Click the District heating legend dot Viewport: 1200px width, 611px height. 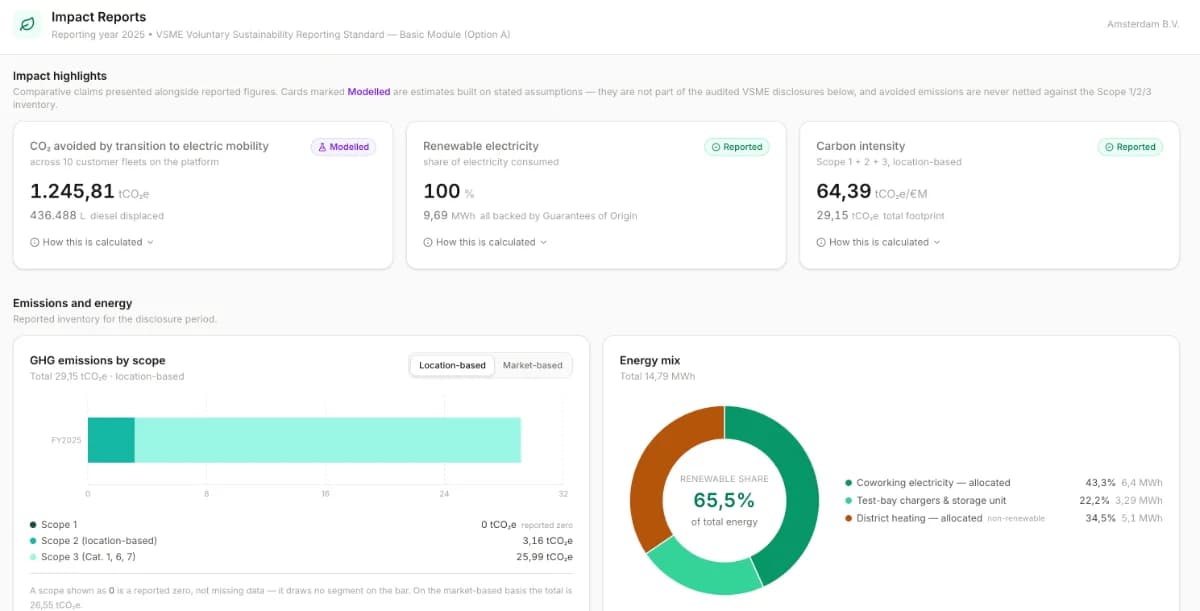pyautogui.click(x=848, y=518)
